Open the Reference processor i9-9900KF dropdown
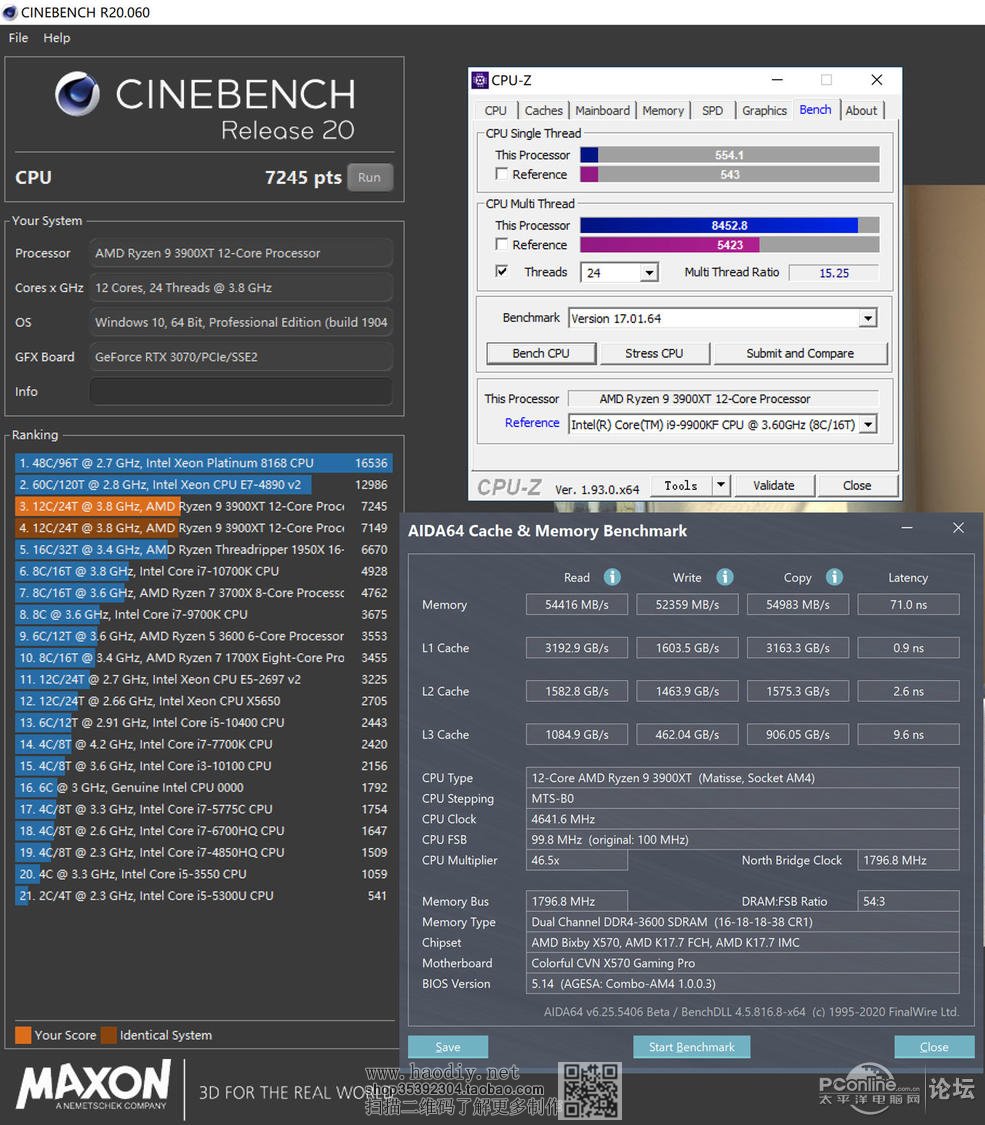The image size is (985, 1125). pos(867,424)
